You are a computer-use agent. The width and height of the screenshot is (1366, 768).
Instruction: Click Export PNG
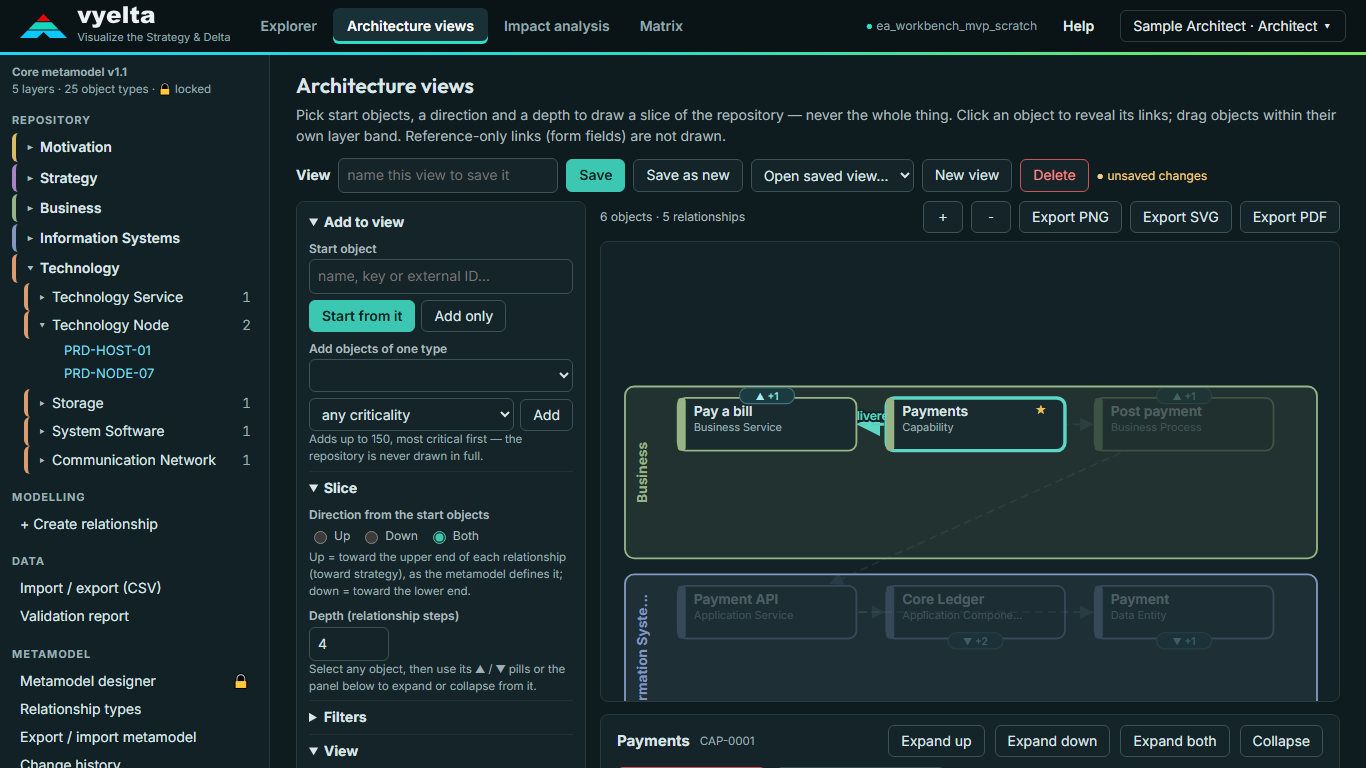tap(1070, 217)
